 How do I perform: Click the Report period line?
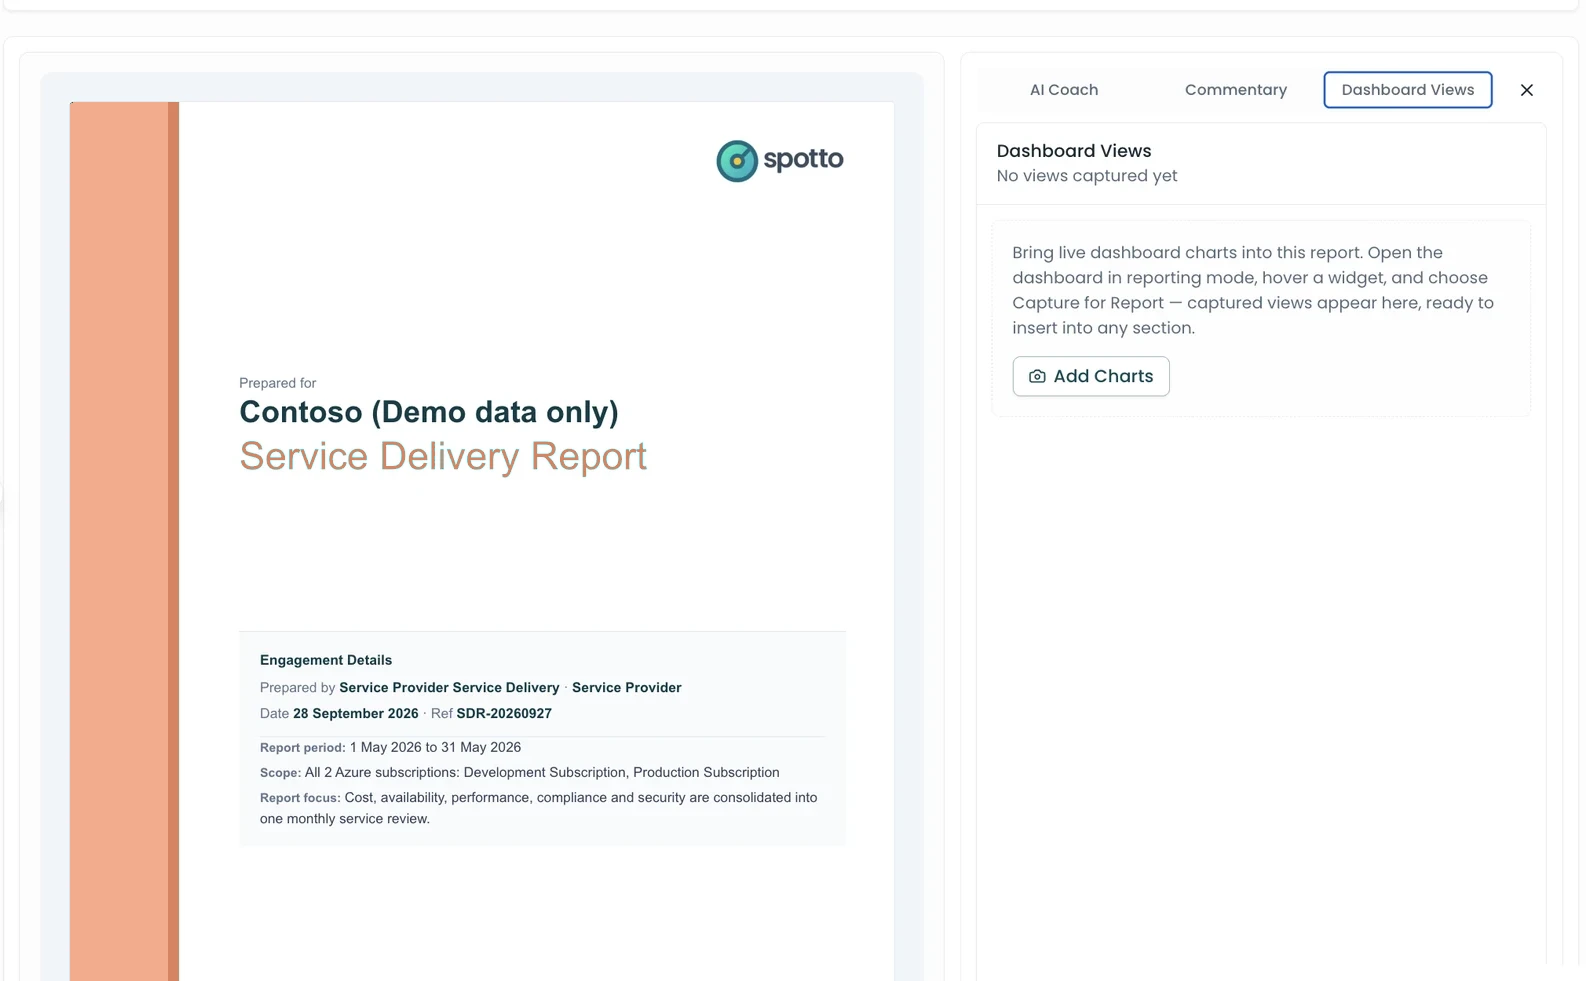click(x=390, y=748)
